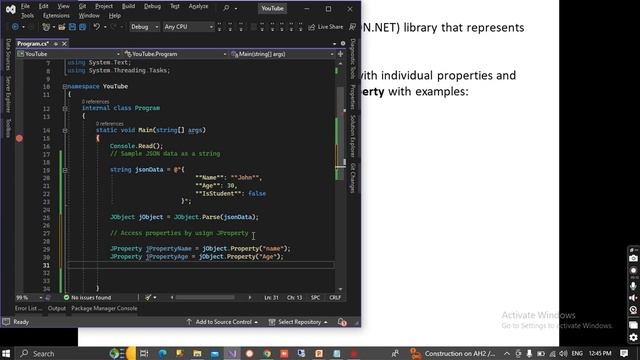Viewport: 640px width, 360px height.
Task: Collapse the Main method block
Action: [64, 131]
